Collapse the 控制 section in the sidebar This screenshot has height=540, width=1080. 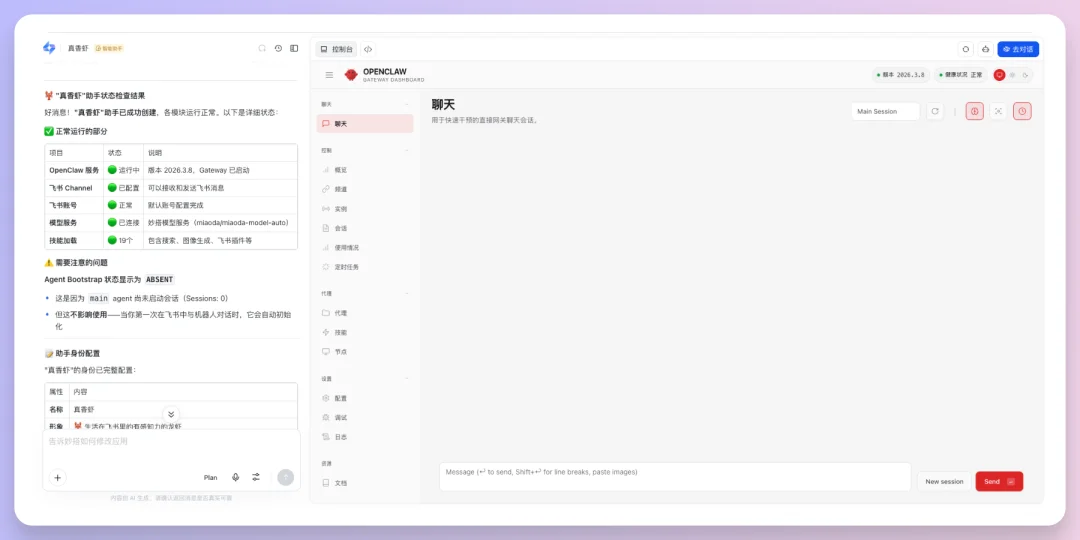(406, 150)
